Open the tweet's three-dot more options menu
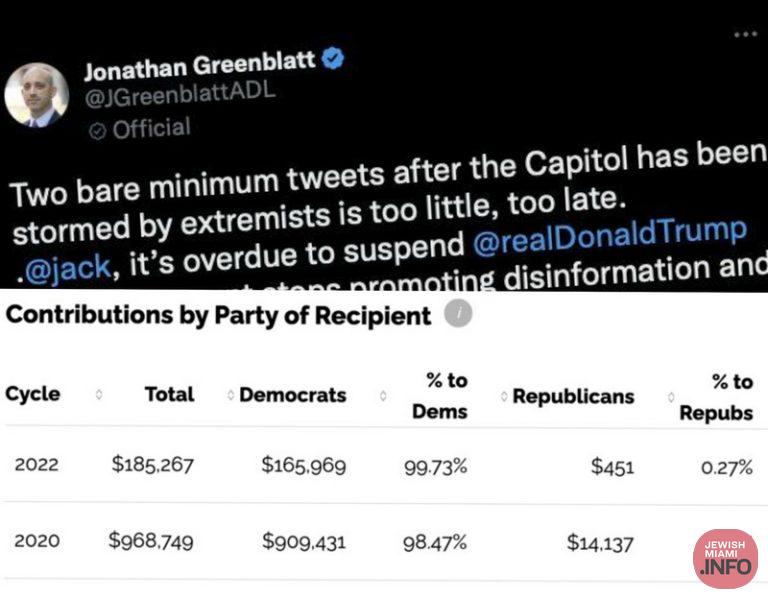768x599 pixels. pos(745,34)
